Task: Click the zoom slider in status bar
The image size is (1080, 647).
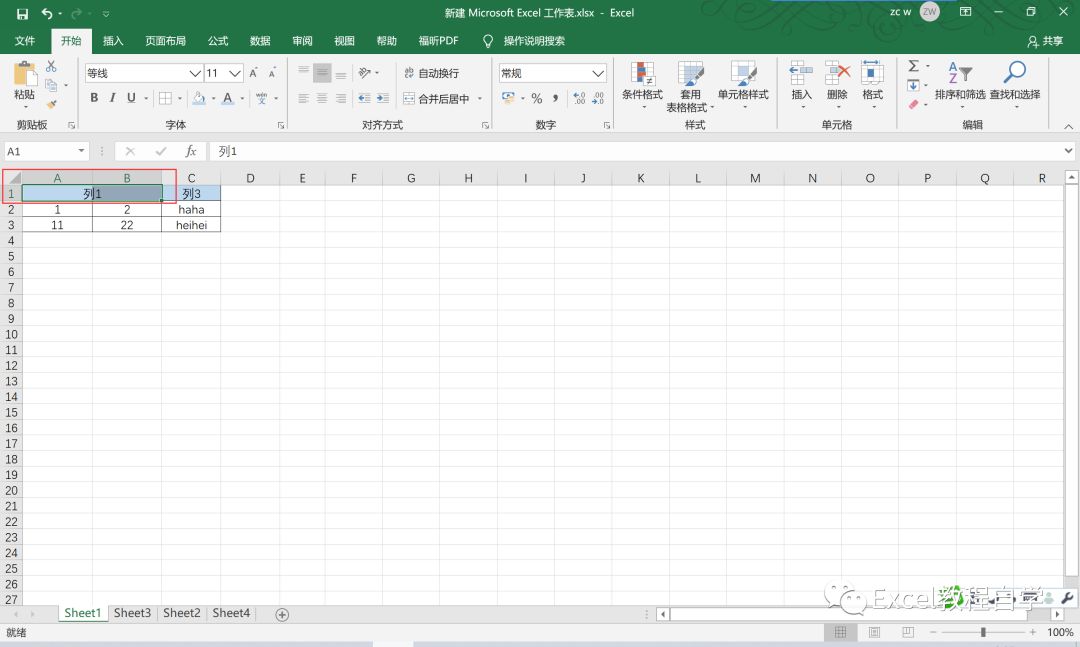Action: coord(983,632)
